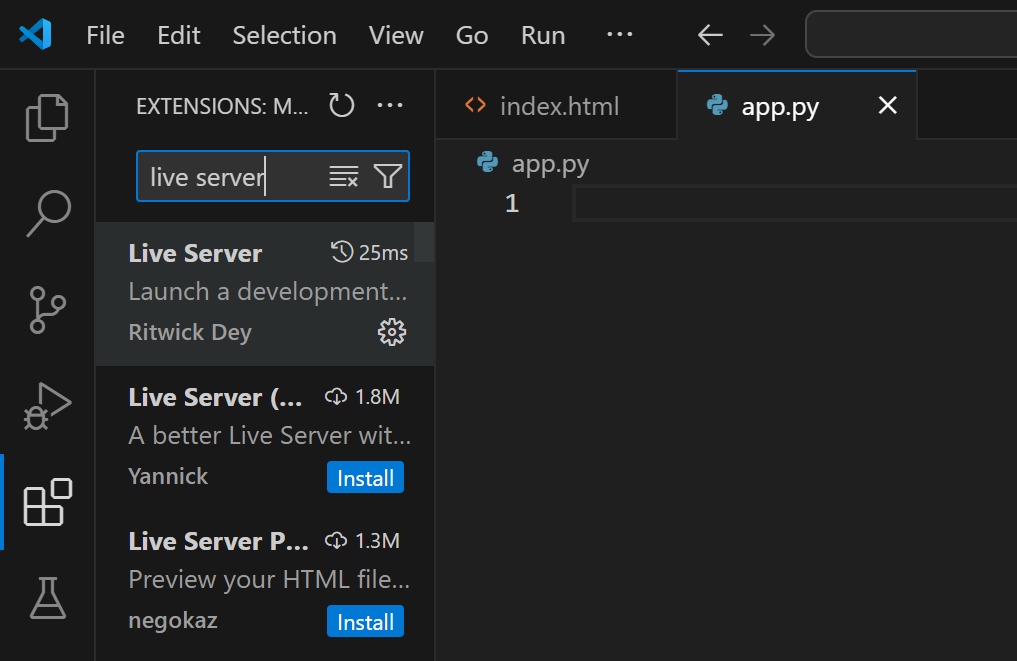Show hidden menu bar items ellipsis
This screenshot has width=1017, height=661.
pyautogui.click(x=619, y=35)
